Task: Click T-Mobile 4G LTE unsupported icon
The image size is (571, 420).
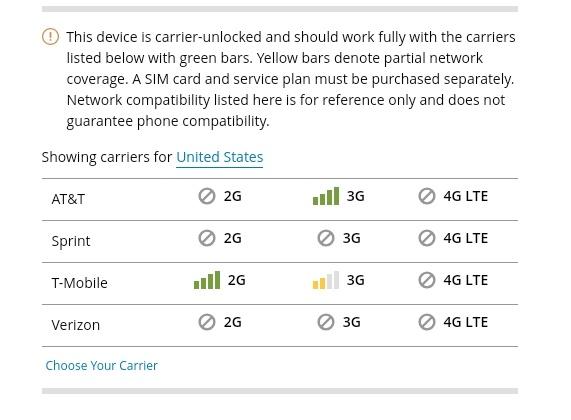Action: point(427,280)
